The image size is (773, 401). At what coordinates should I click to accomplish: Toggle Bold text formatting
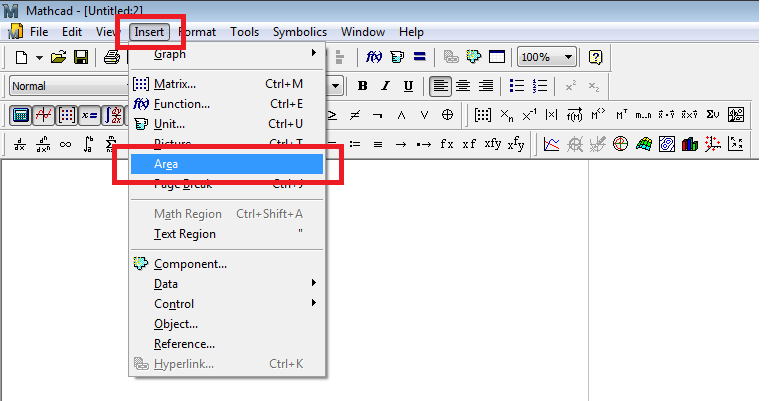pos(362,86)
